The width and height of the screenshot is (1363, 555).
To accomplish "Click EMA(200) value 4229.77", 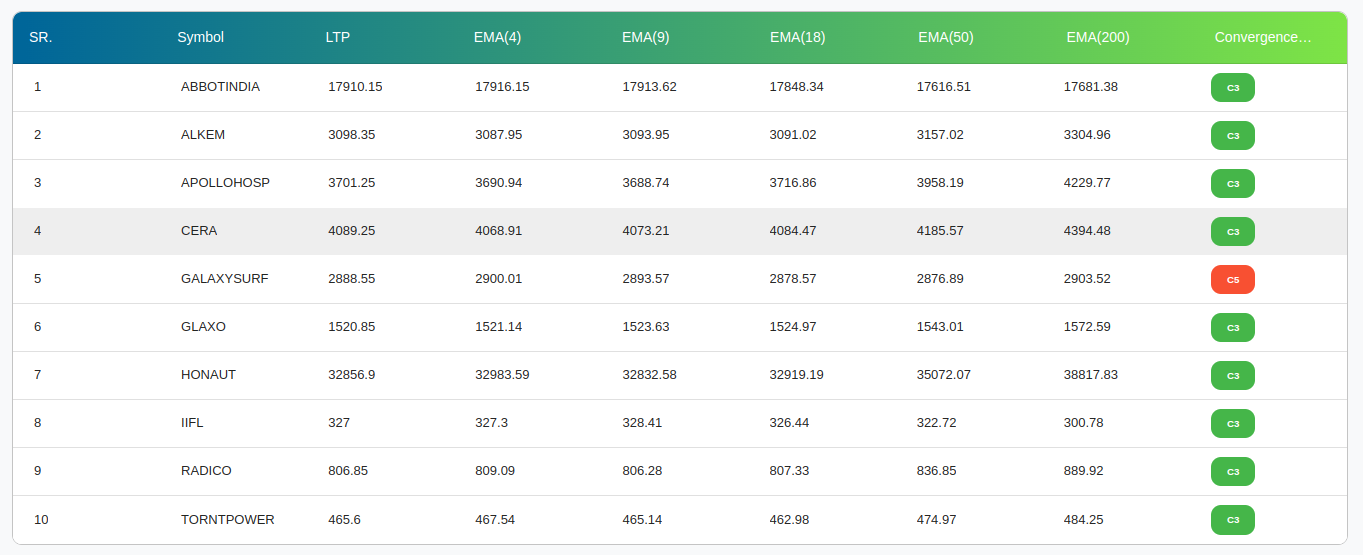I will coord(1088,183).
